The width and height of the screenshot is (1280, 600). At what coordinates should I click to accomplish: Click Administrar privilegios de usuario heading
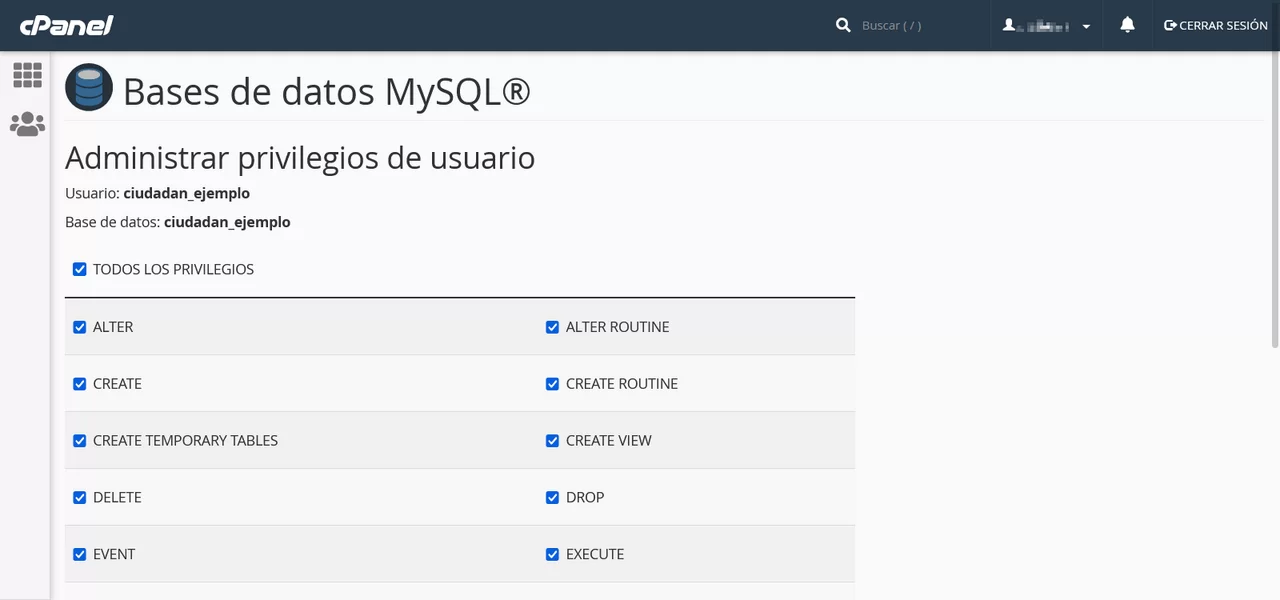[300, 158]
